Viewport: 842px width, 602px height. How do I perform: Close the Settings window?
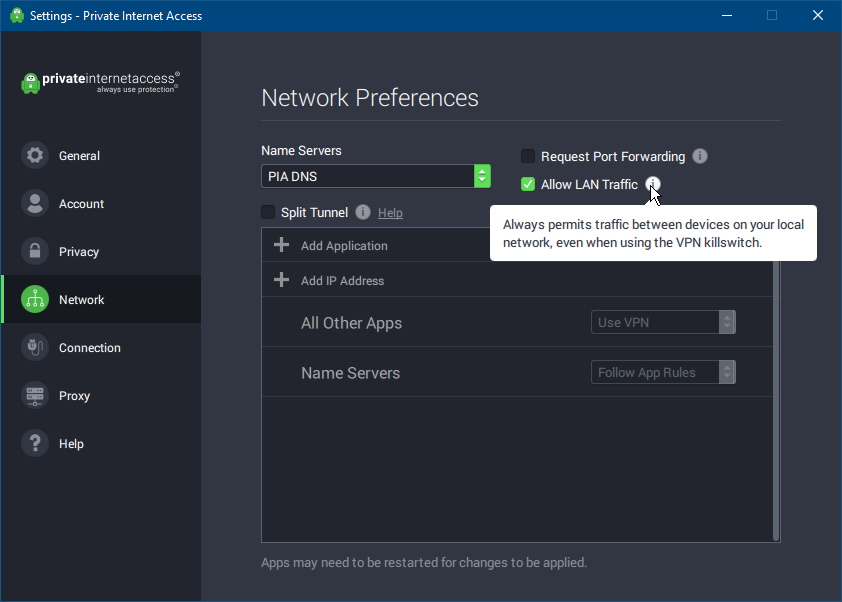tap(817, 15)
